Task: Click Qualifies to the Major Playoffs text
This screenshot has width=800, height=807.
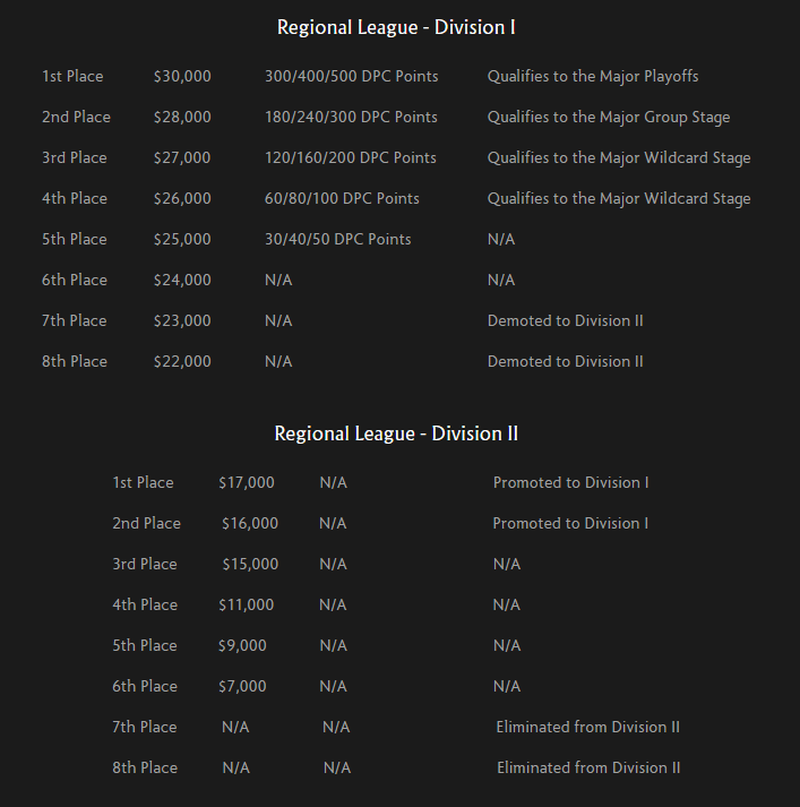Action: click(593, 77)
